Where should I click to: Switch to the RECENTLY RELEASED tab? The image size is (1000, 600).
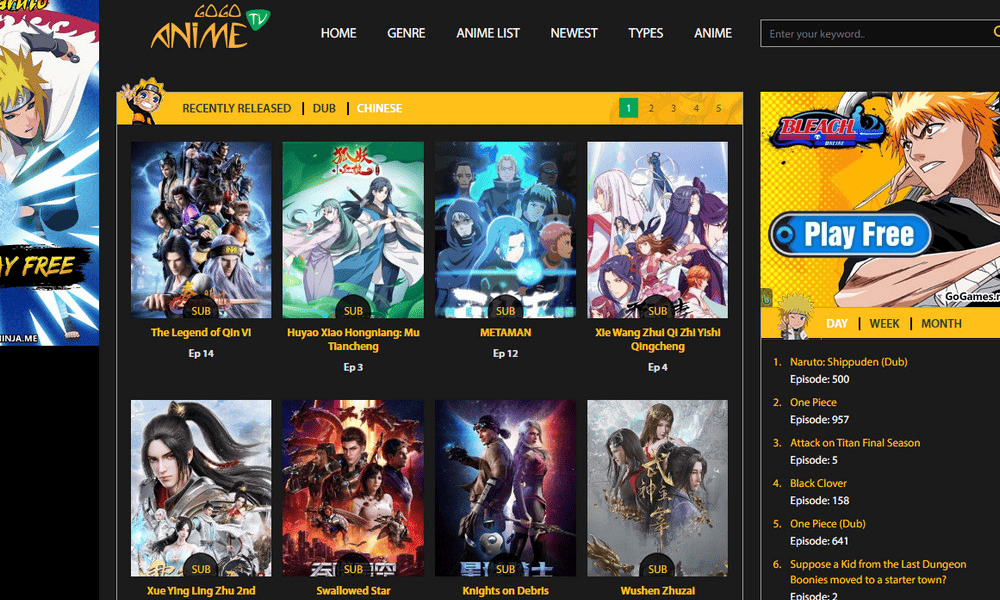click(237, 108)
